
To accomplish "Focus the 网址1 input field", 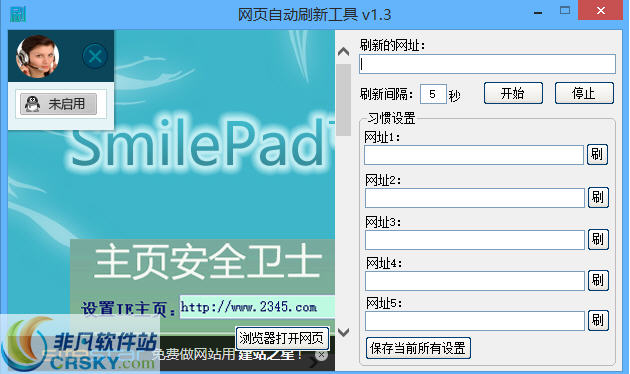I will 474,155.
